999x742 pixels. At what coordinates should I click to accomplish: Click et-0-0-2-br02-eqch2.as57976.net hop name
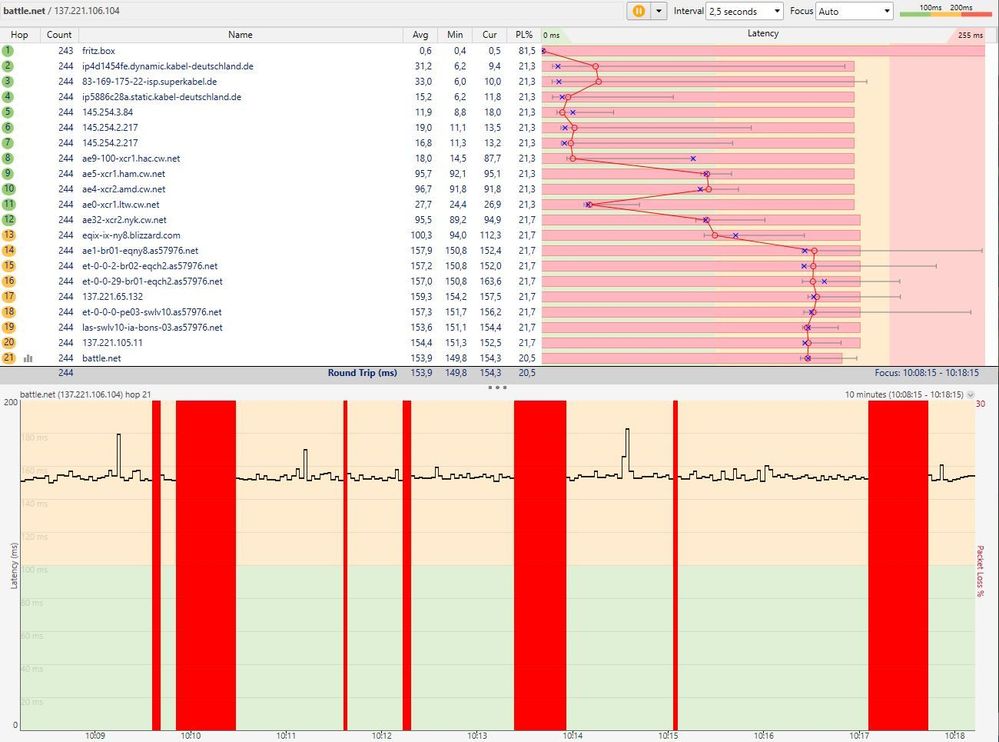pos(150,266)
